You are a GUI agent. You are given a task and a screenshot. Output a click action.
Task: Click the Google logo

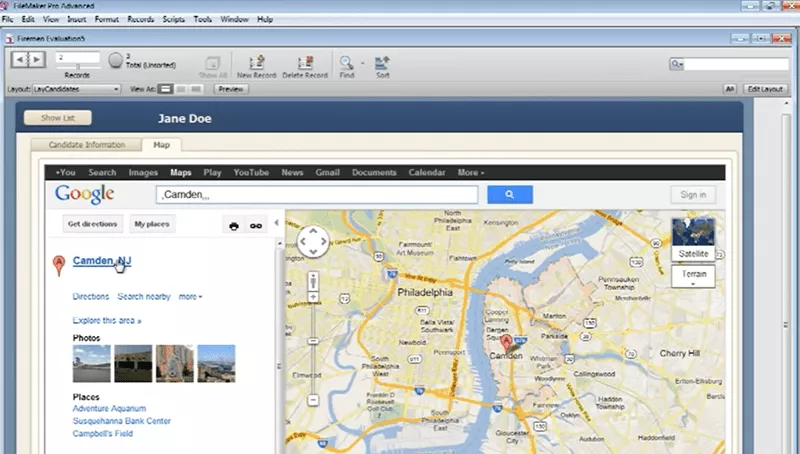coord(85,194)
